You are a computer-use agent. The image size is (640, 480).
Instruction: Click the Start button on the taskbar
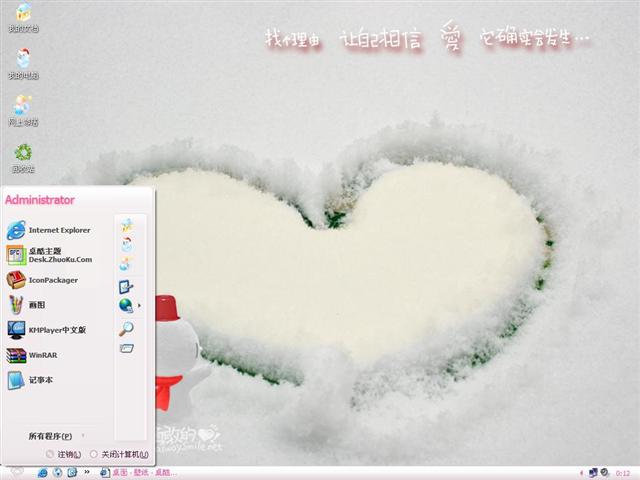point(16,473)
